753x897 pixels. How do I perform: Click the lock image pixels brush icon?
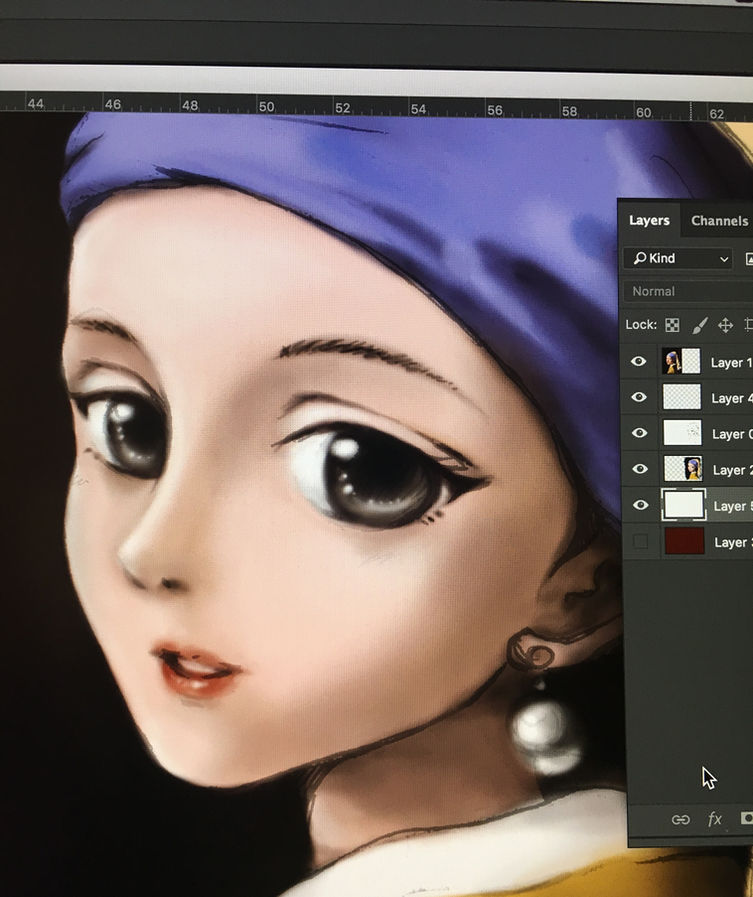pyautogui.click(x=700, y=326)
